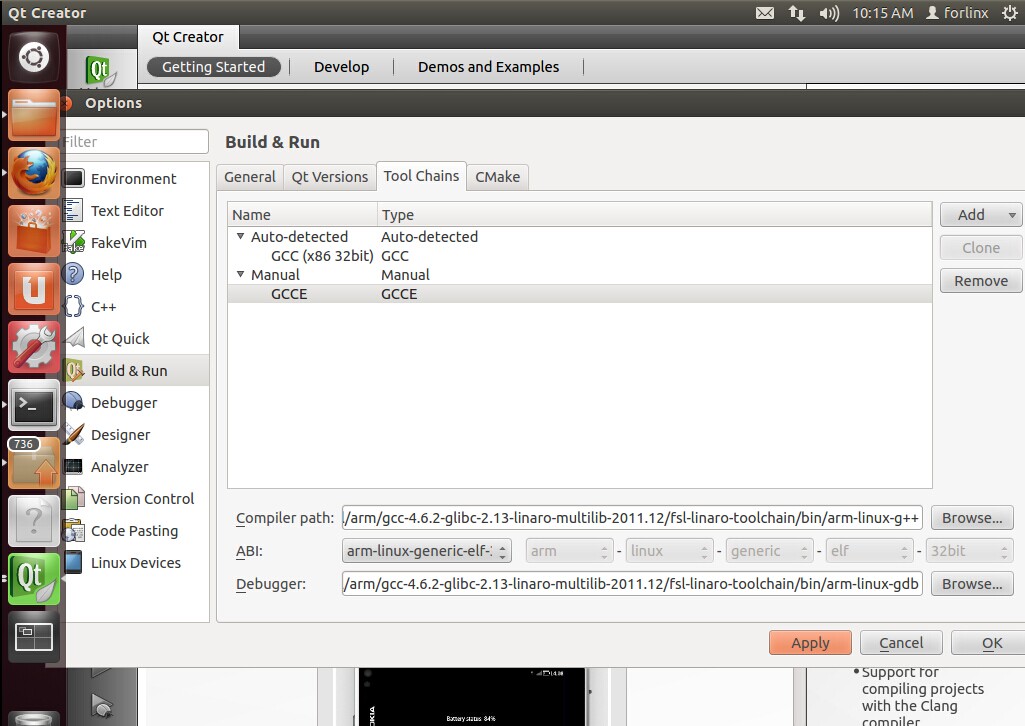This screenshot has height=726, width=1025.
Task: Select the GCCE manual tool chain row
Action: [579, 293]
